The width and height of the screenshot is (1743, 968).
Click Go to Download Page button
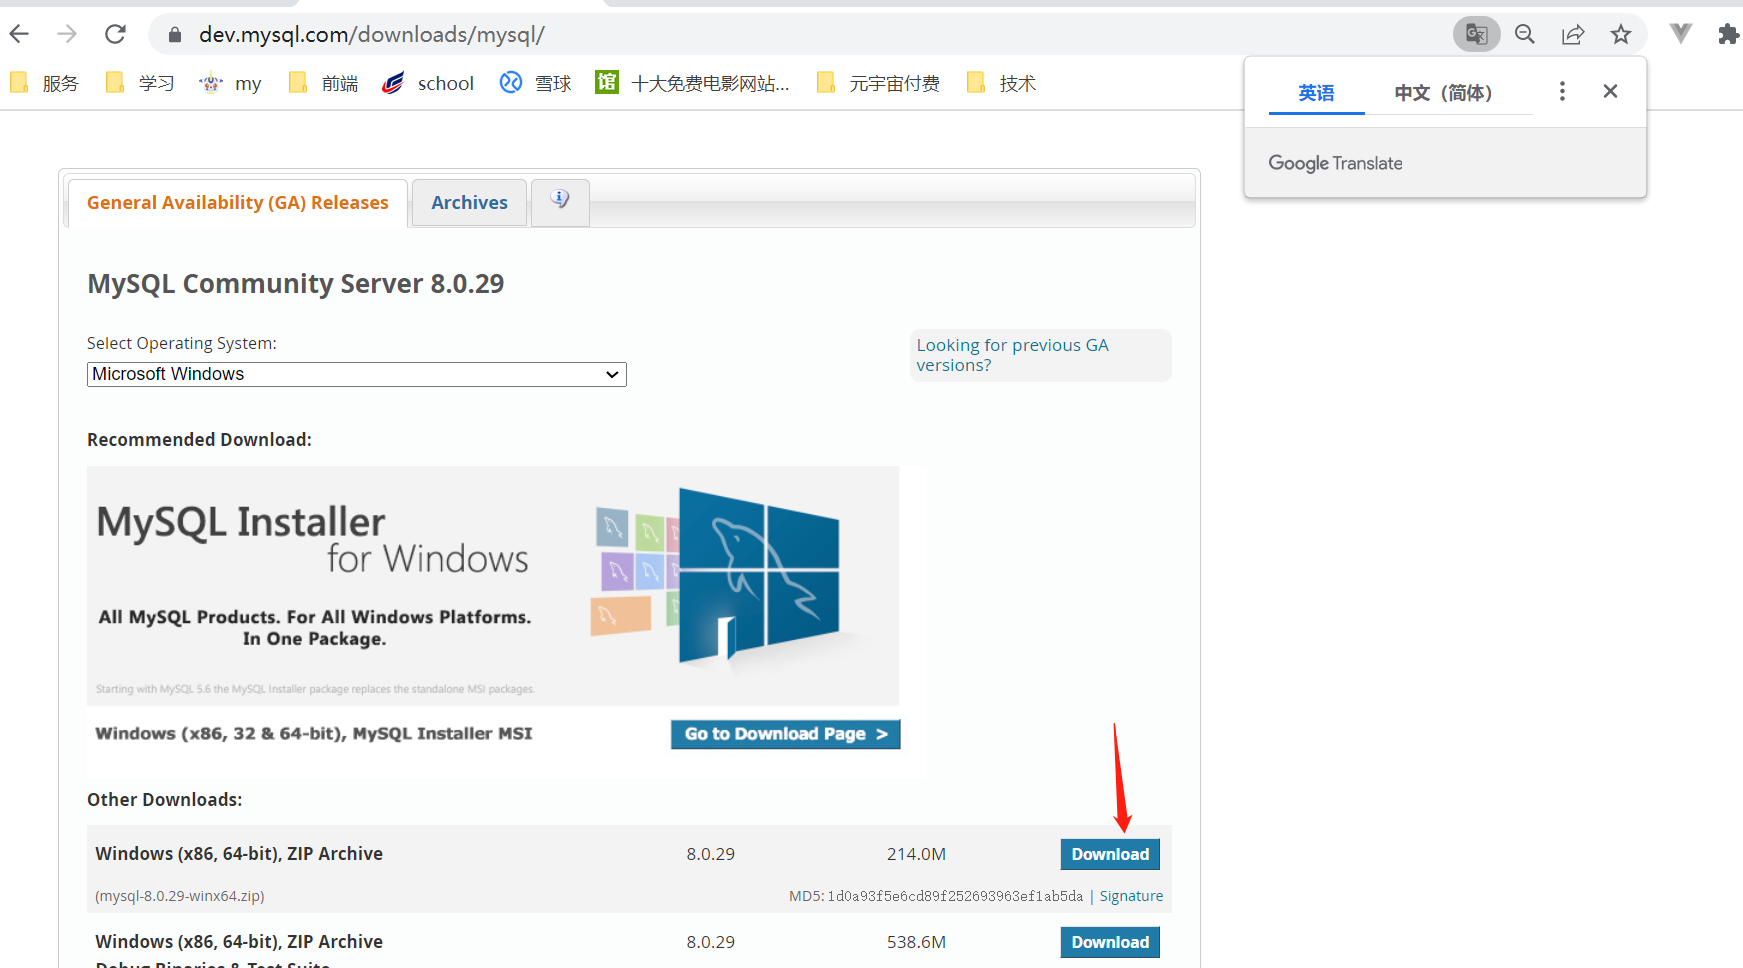[x=786, y=734]
